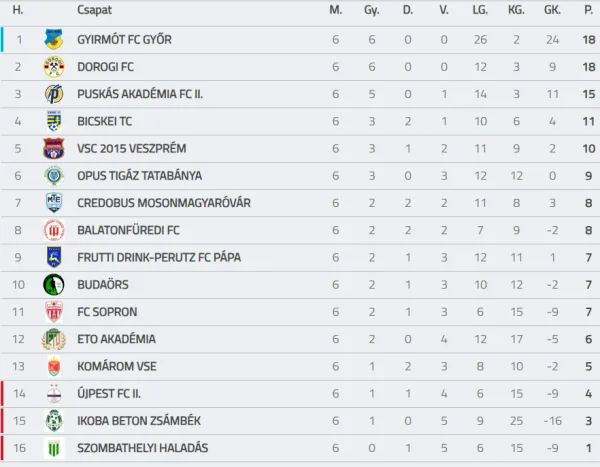Open the Ikoba Beton Zsámbék crest
This screenshot has height=467, width=600.
[54, 421]
